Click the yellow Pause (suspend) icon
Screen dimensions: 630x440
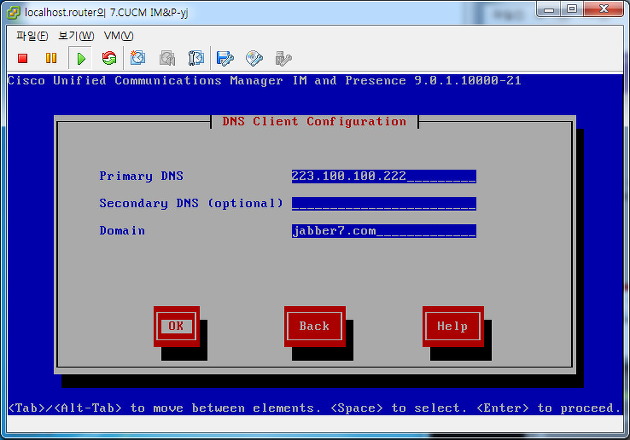point(51,58)
